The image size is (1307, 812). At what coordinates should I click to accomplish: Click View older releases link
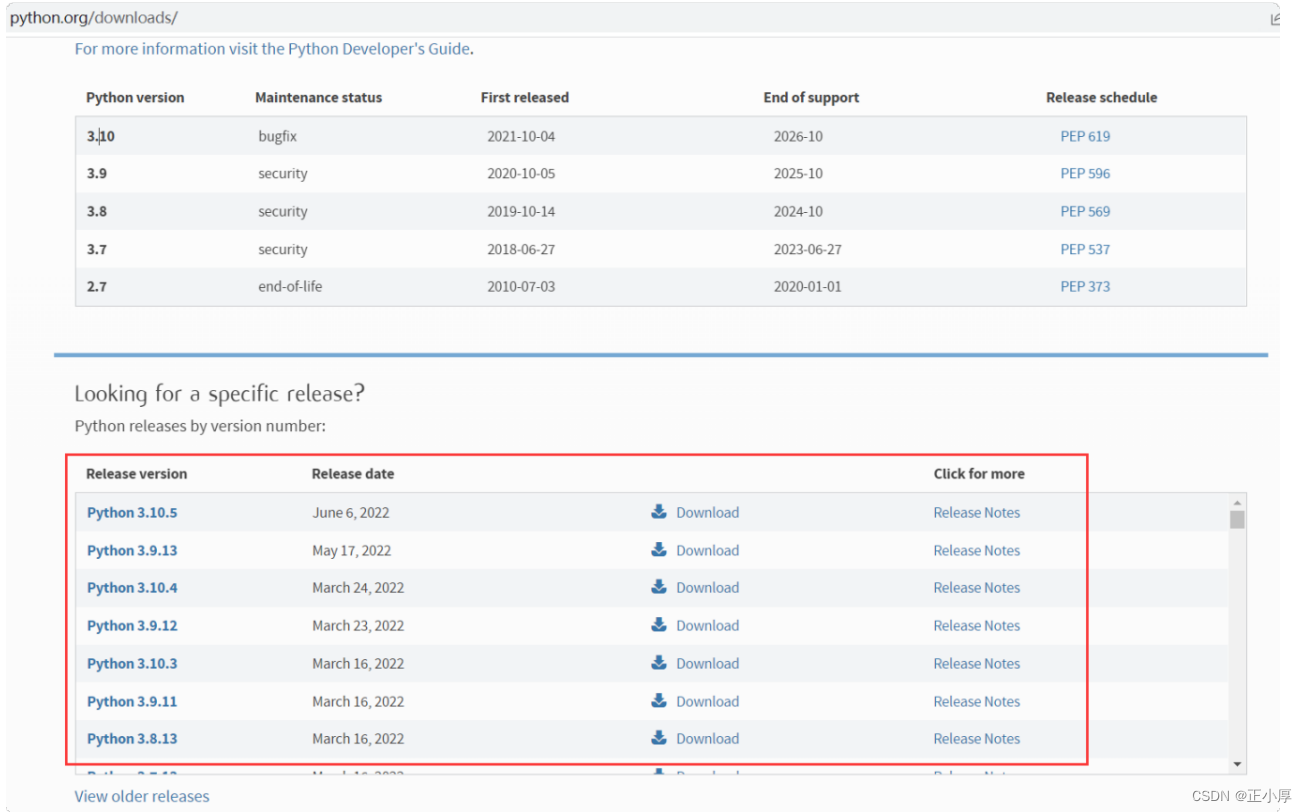click(142, 797)
